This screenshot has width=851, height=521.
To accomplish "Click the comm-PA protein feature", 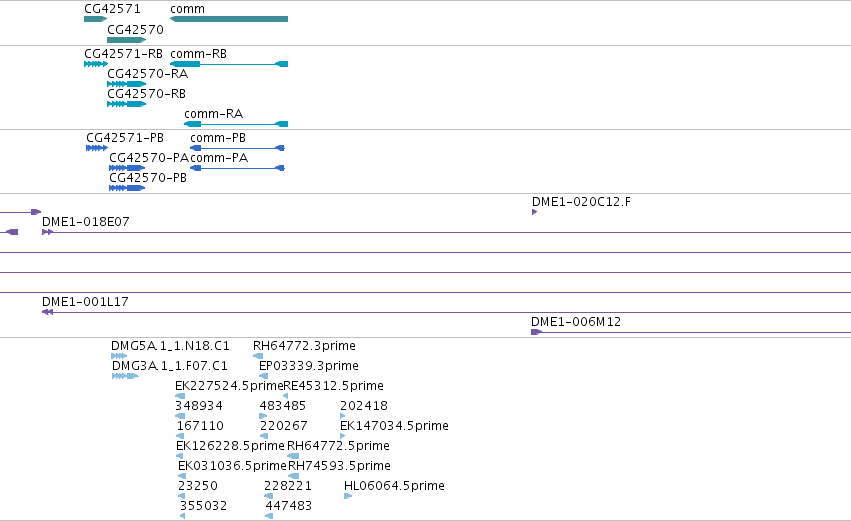I will pyautogui.click(x=237, y=168).
